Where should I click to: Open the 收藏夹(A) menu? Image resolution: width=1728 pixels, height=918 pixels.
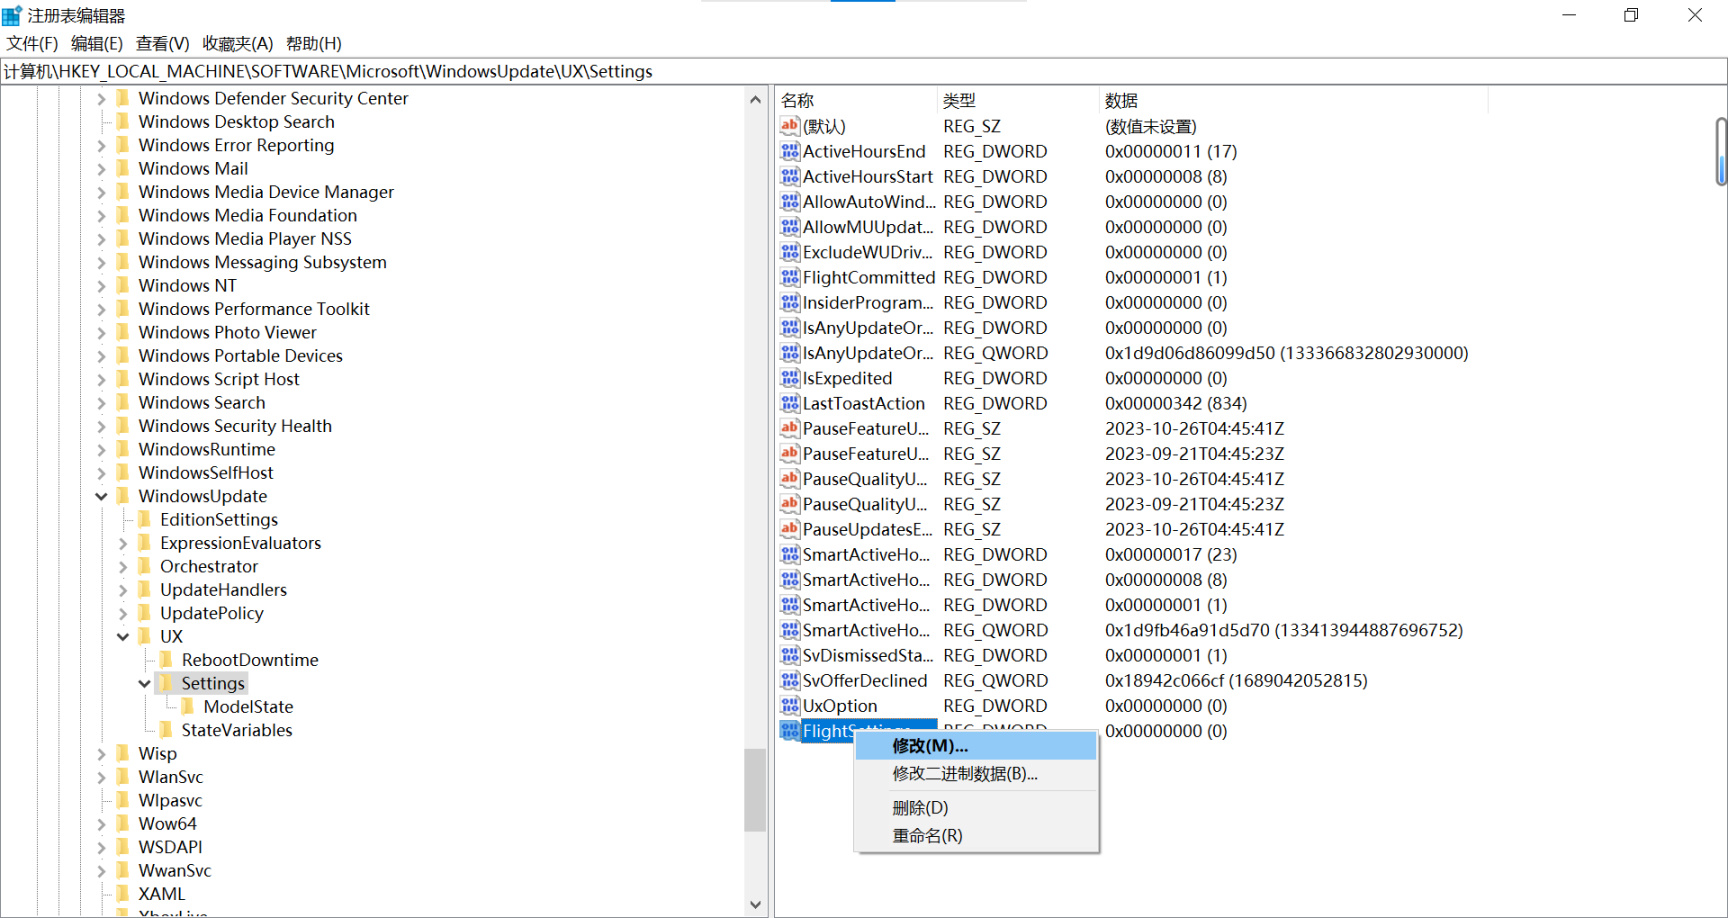click(x=238, y=43)
